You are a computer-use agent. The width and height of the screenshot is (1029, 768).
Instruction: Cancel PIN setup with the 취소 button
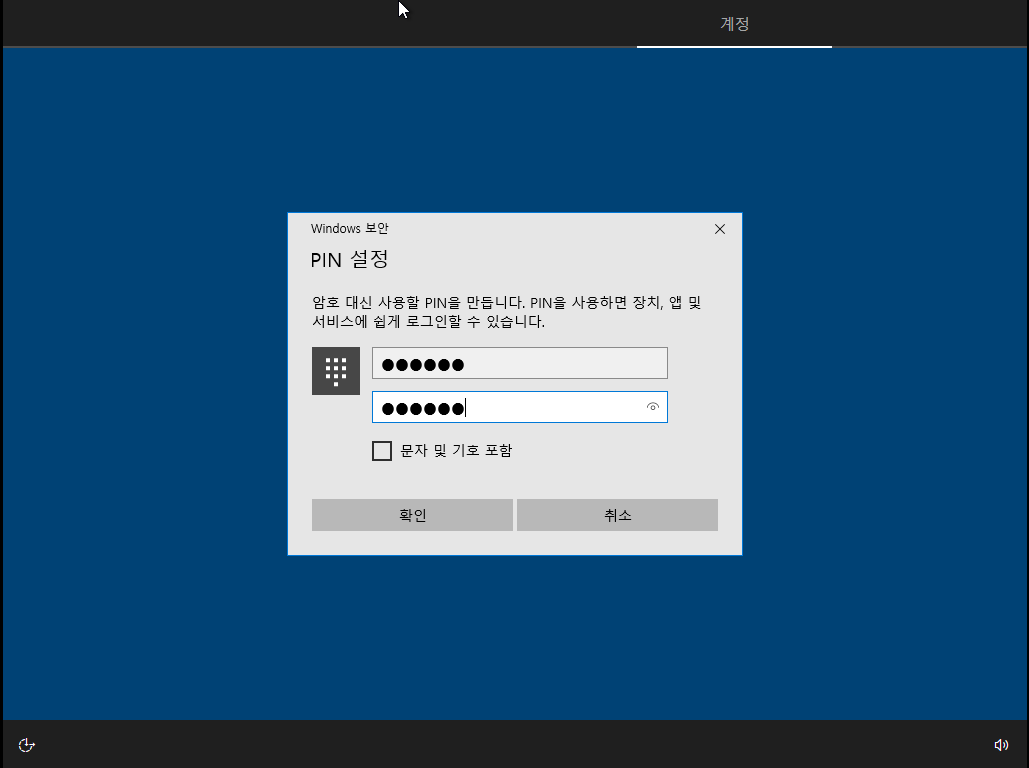tap(617, 515)
